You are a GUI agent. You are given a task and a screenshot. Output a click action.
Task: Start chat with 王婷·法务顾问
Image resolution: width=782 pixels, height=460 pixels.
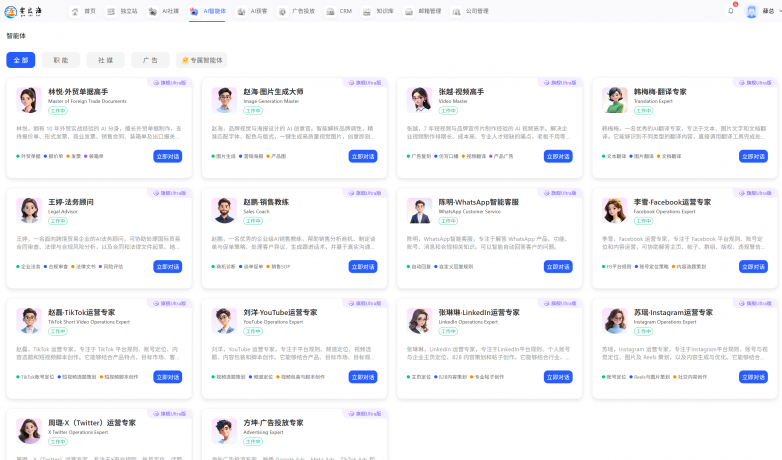pyautogui.click(x=168, y=266)
